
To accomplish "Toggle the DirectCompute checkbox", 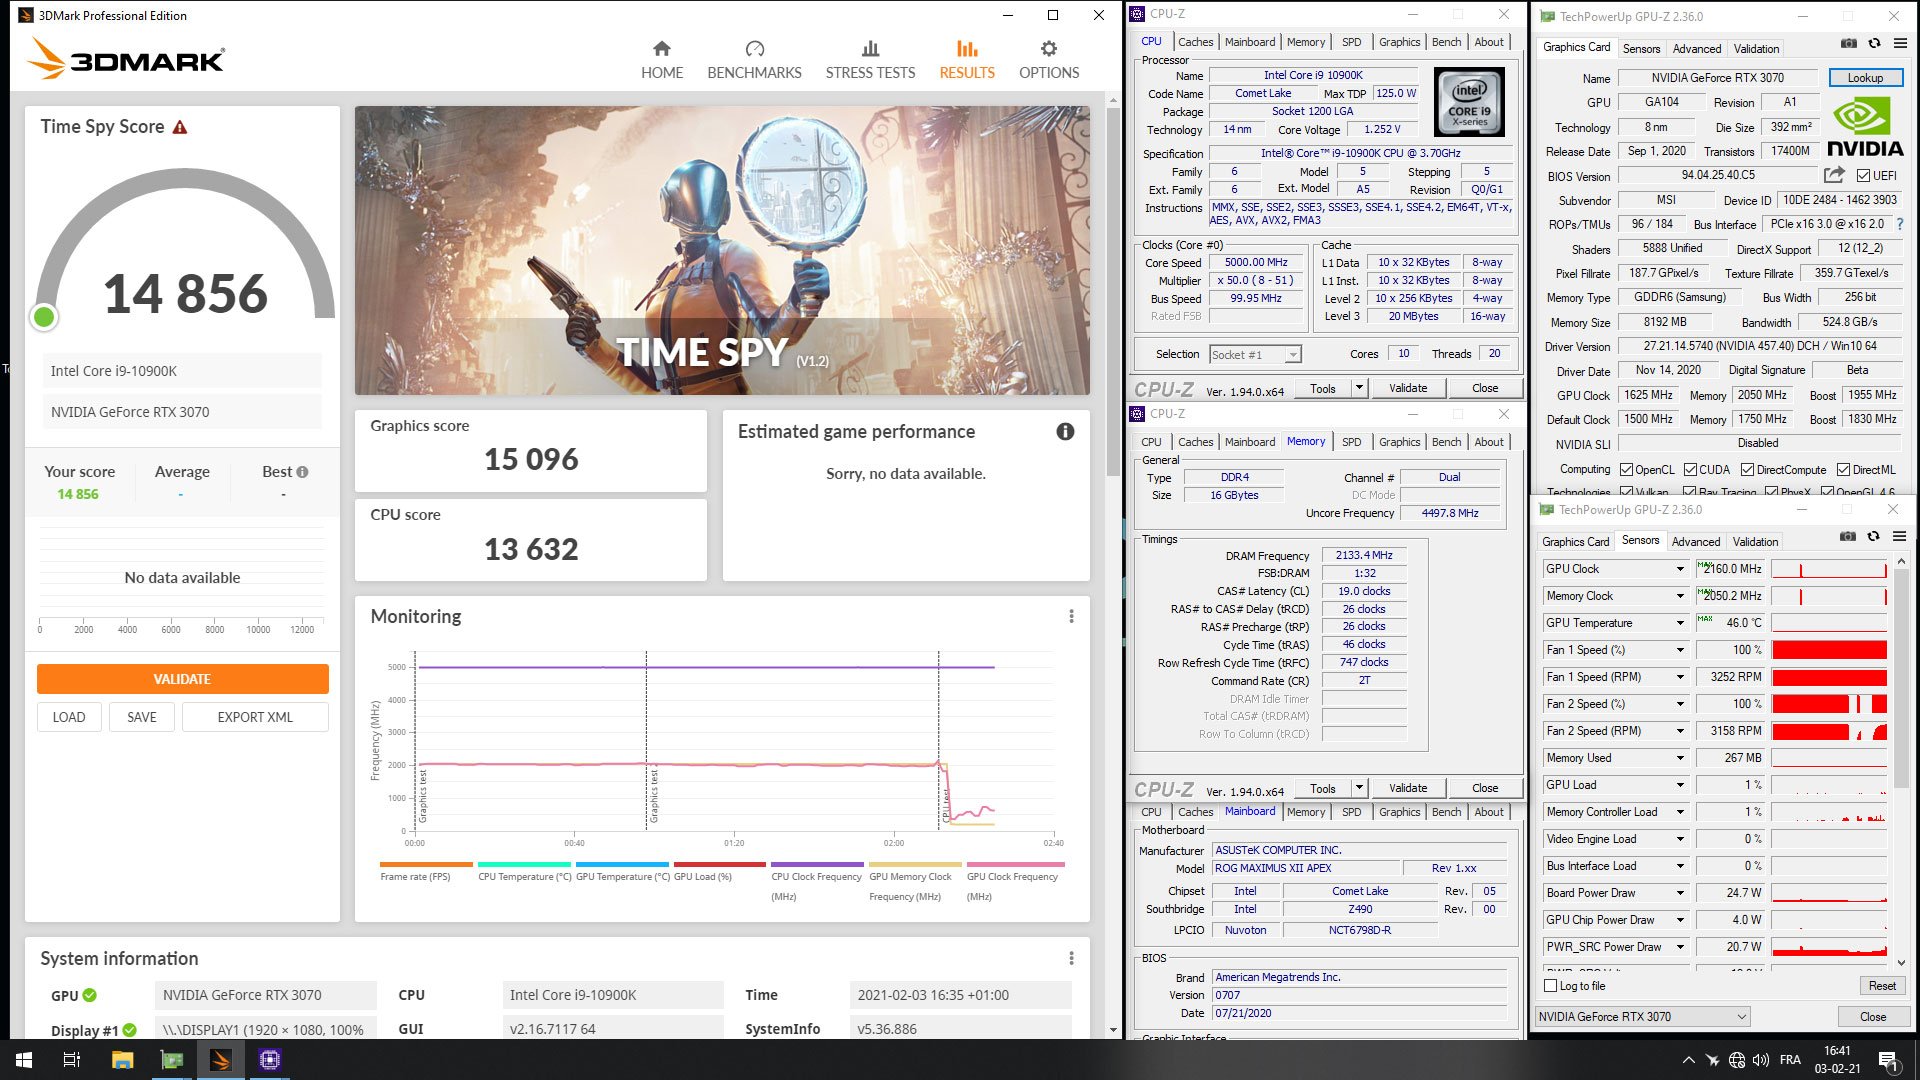I will [1747, 469].
